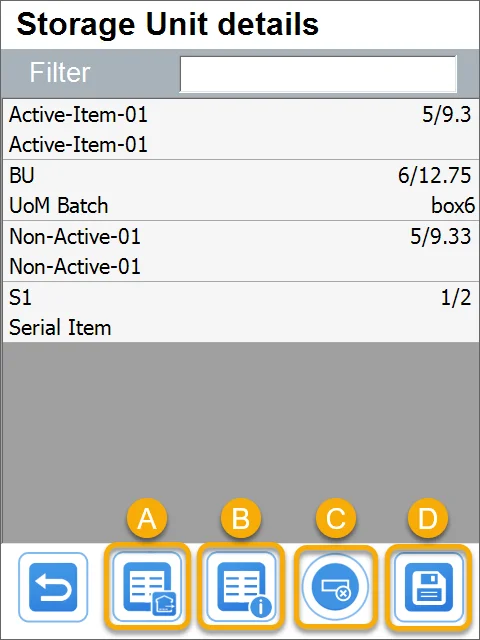The width and height of the screenshot is (480, 640).
Task: Click the orange C callout badge
Action: (x=336, y=519)
